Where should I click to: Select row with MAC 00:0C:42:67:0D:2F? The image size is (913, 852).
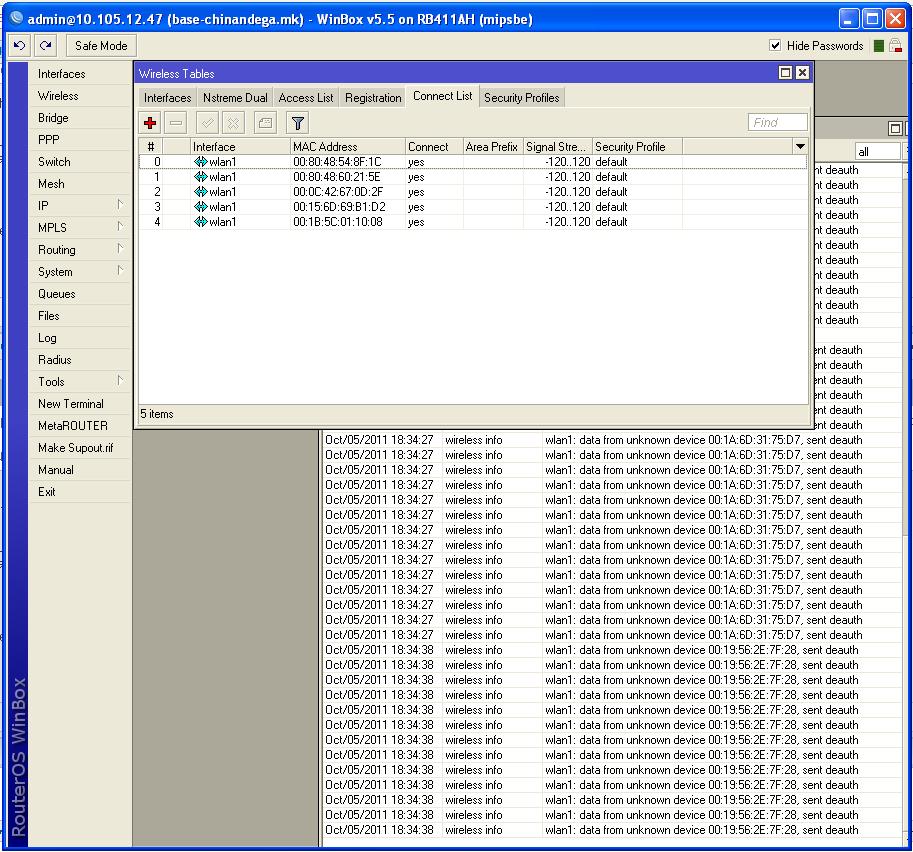click(473, 192)
